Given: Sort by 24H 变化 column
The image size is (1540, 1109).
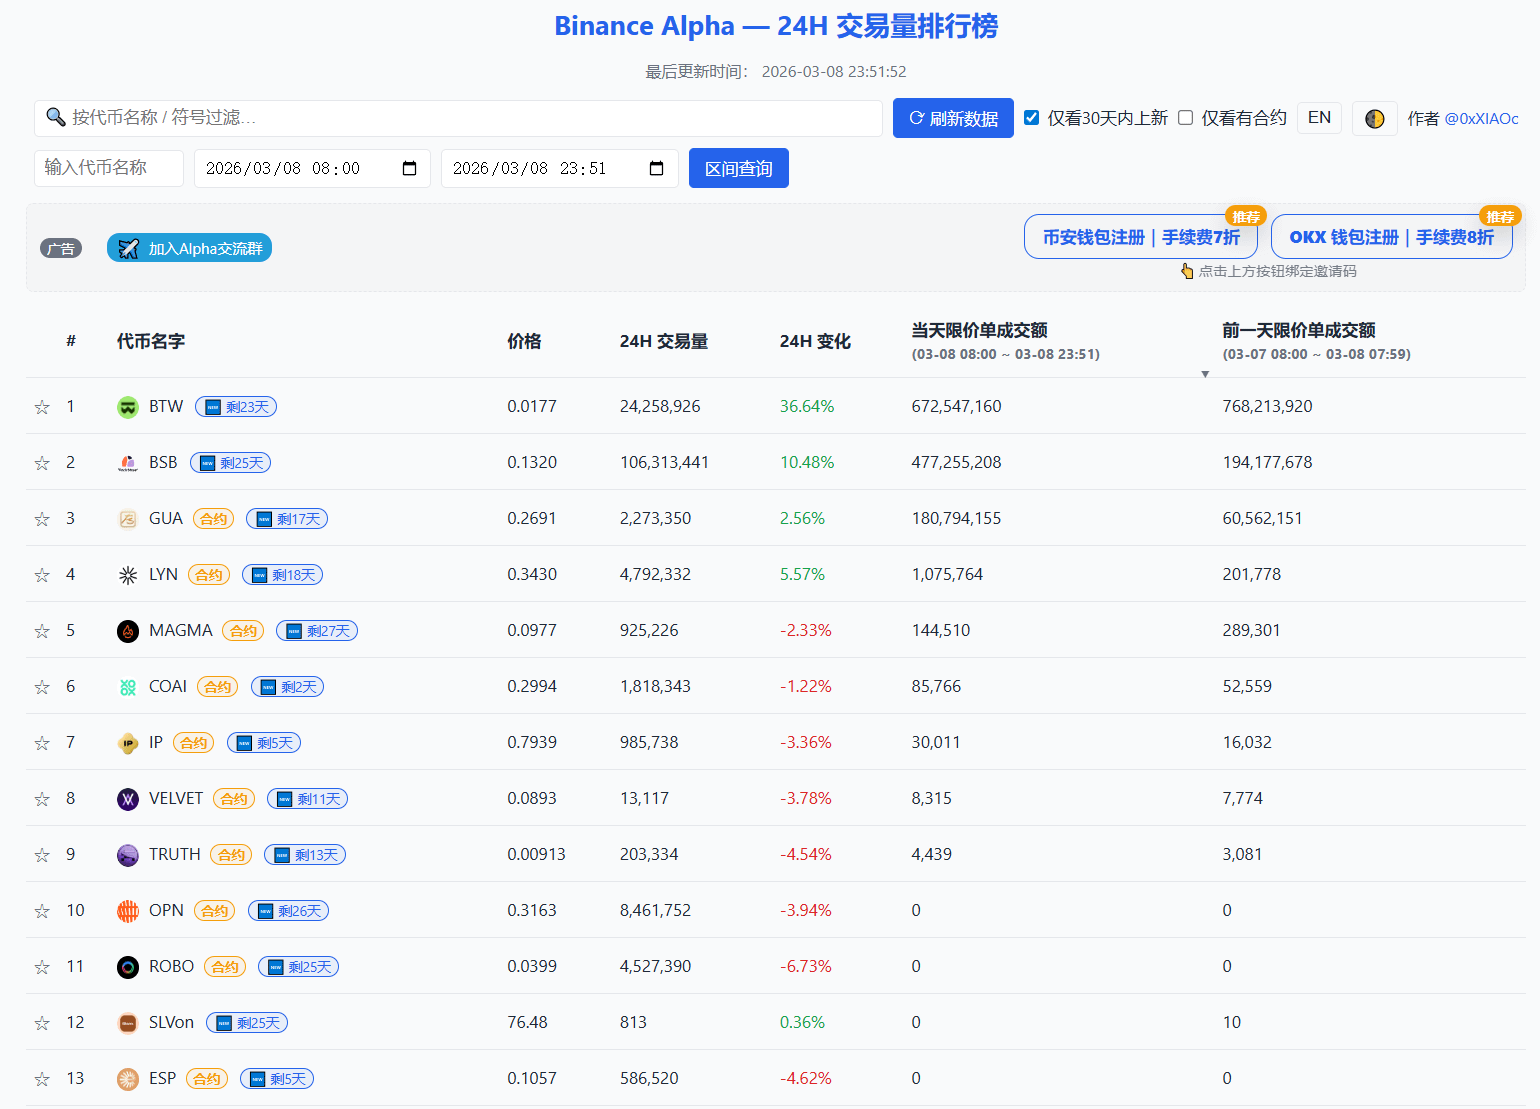Looking at the screenshot, I should (x=816, y=341).
